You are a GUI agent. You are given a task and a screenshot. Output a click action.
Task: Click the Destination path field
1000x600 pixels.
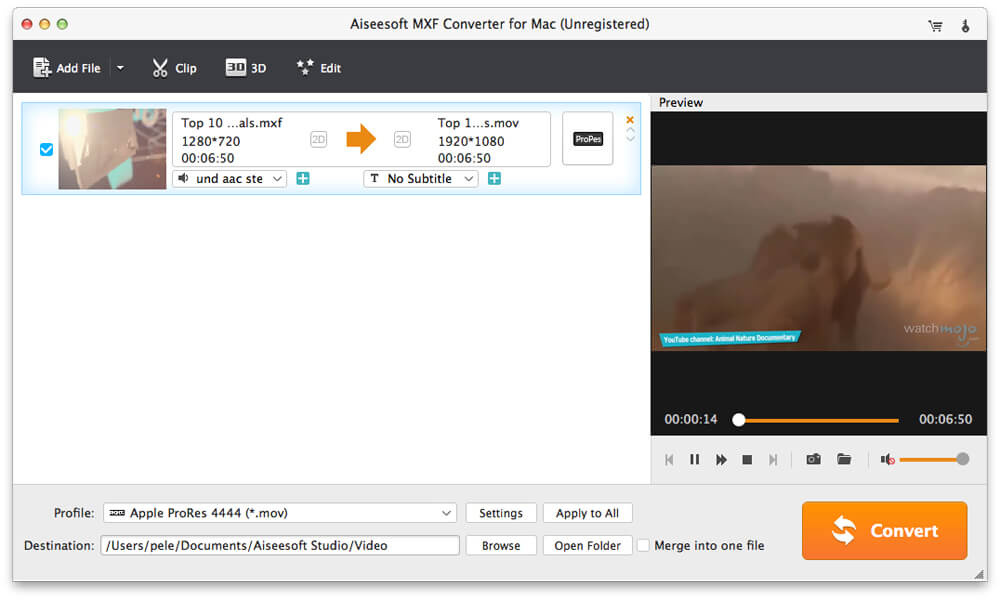280,545
